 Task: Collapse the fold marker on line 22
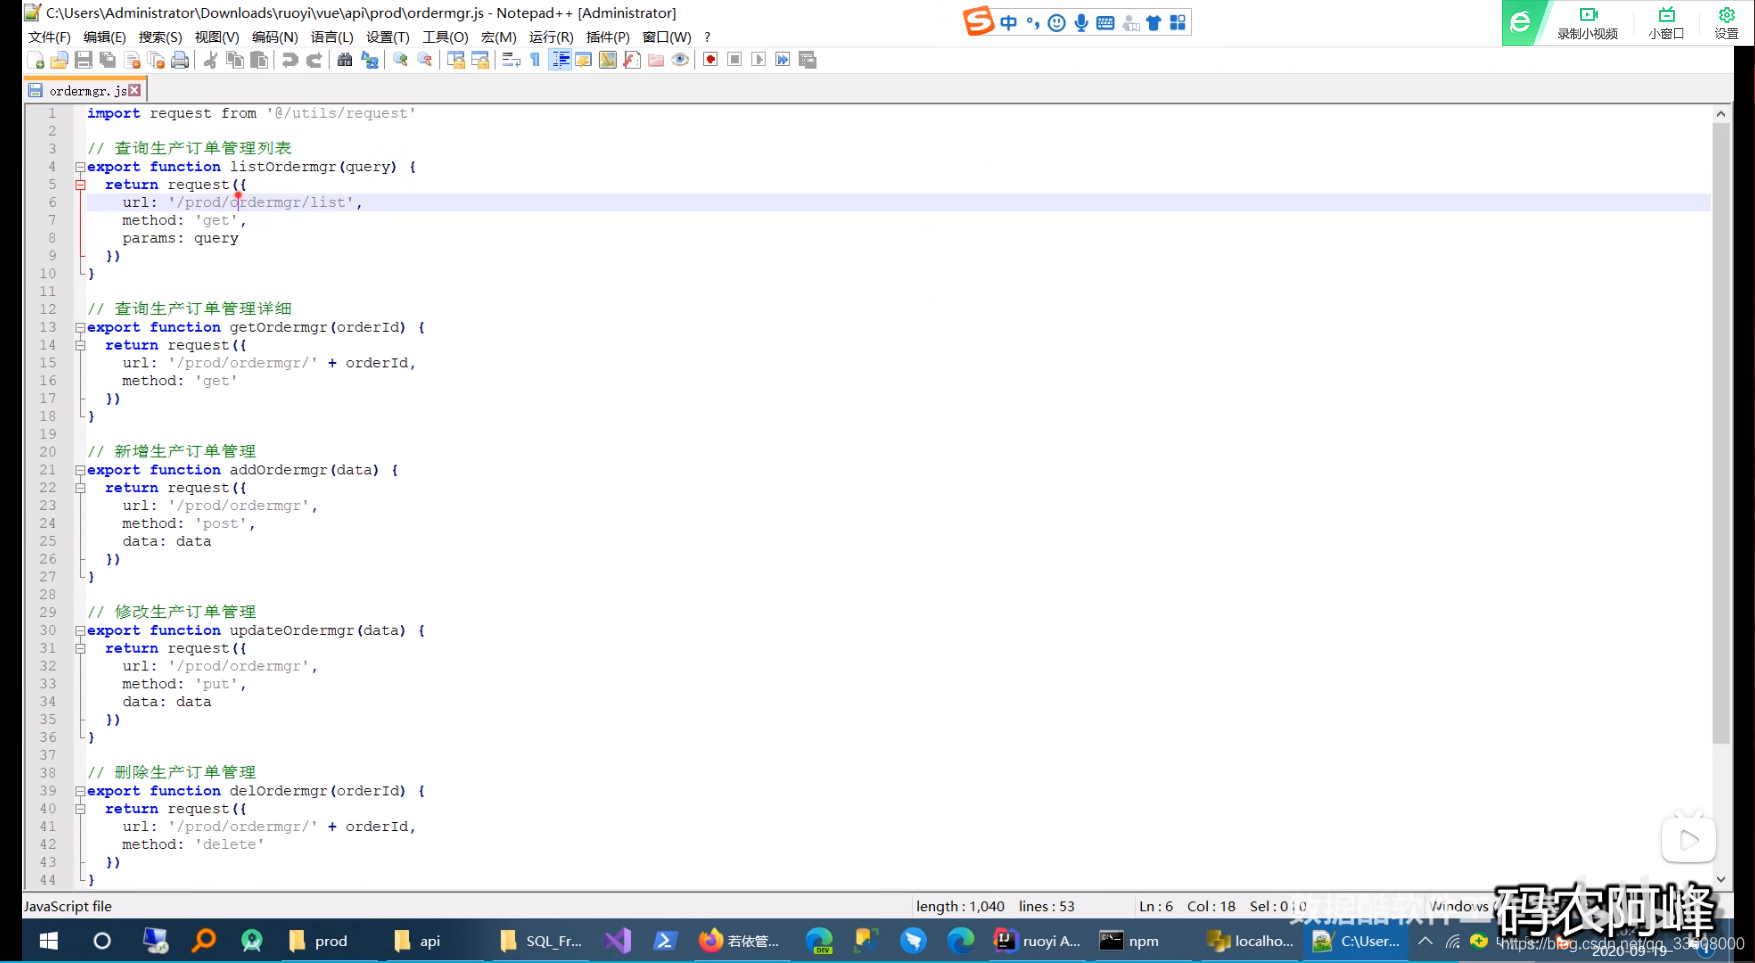pyautogui.click(x=80, y=488)
